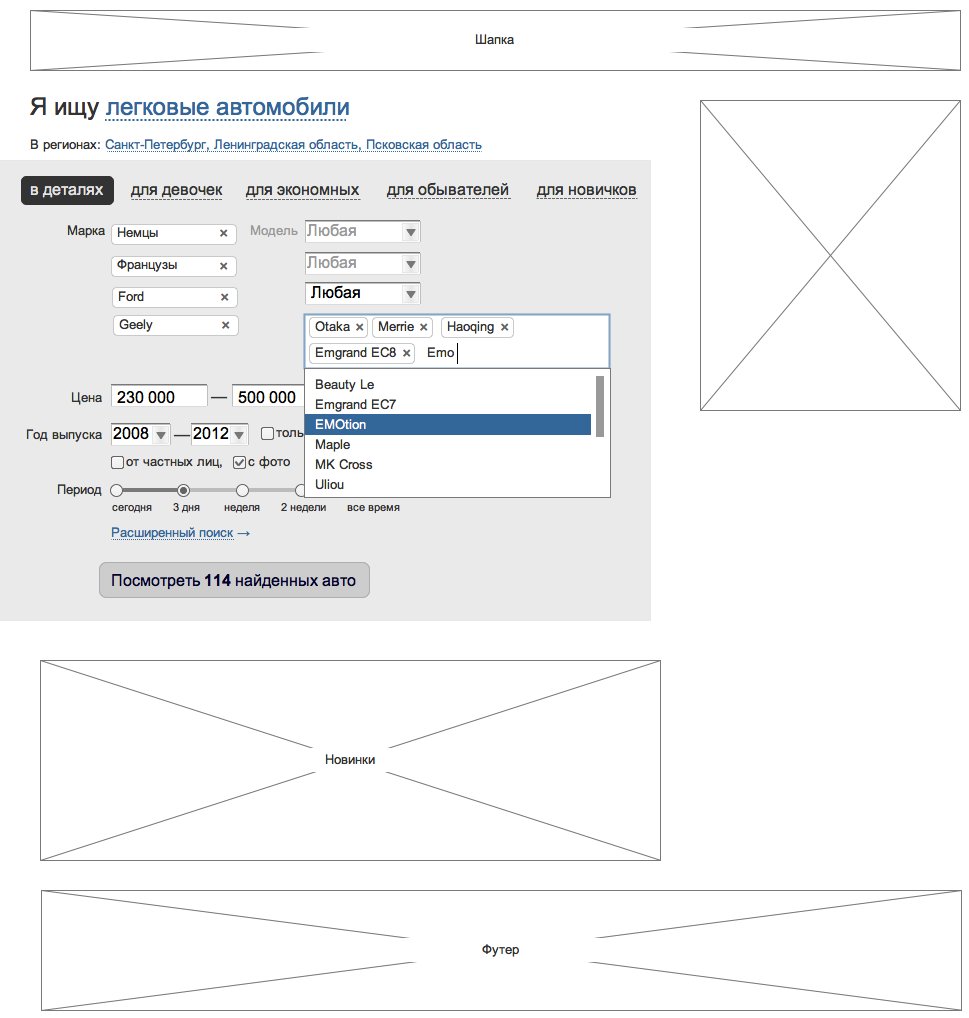Open the ending year 2012 dropdown
Screen dimensions: 969x1018
[x=239, y=434]
